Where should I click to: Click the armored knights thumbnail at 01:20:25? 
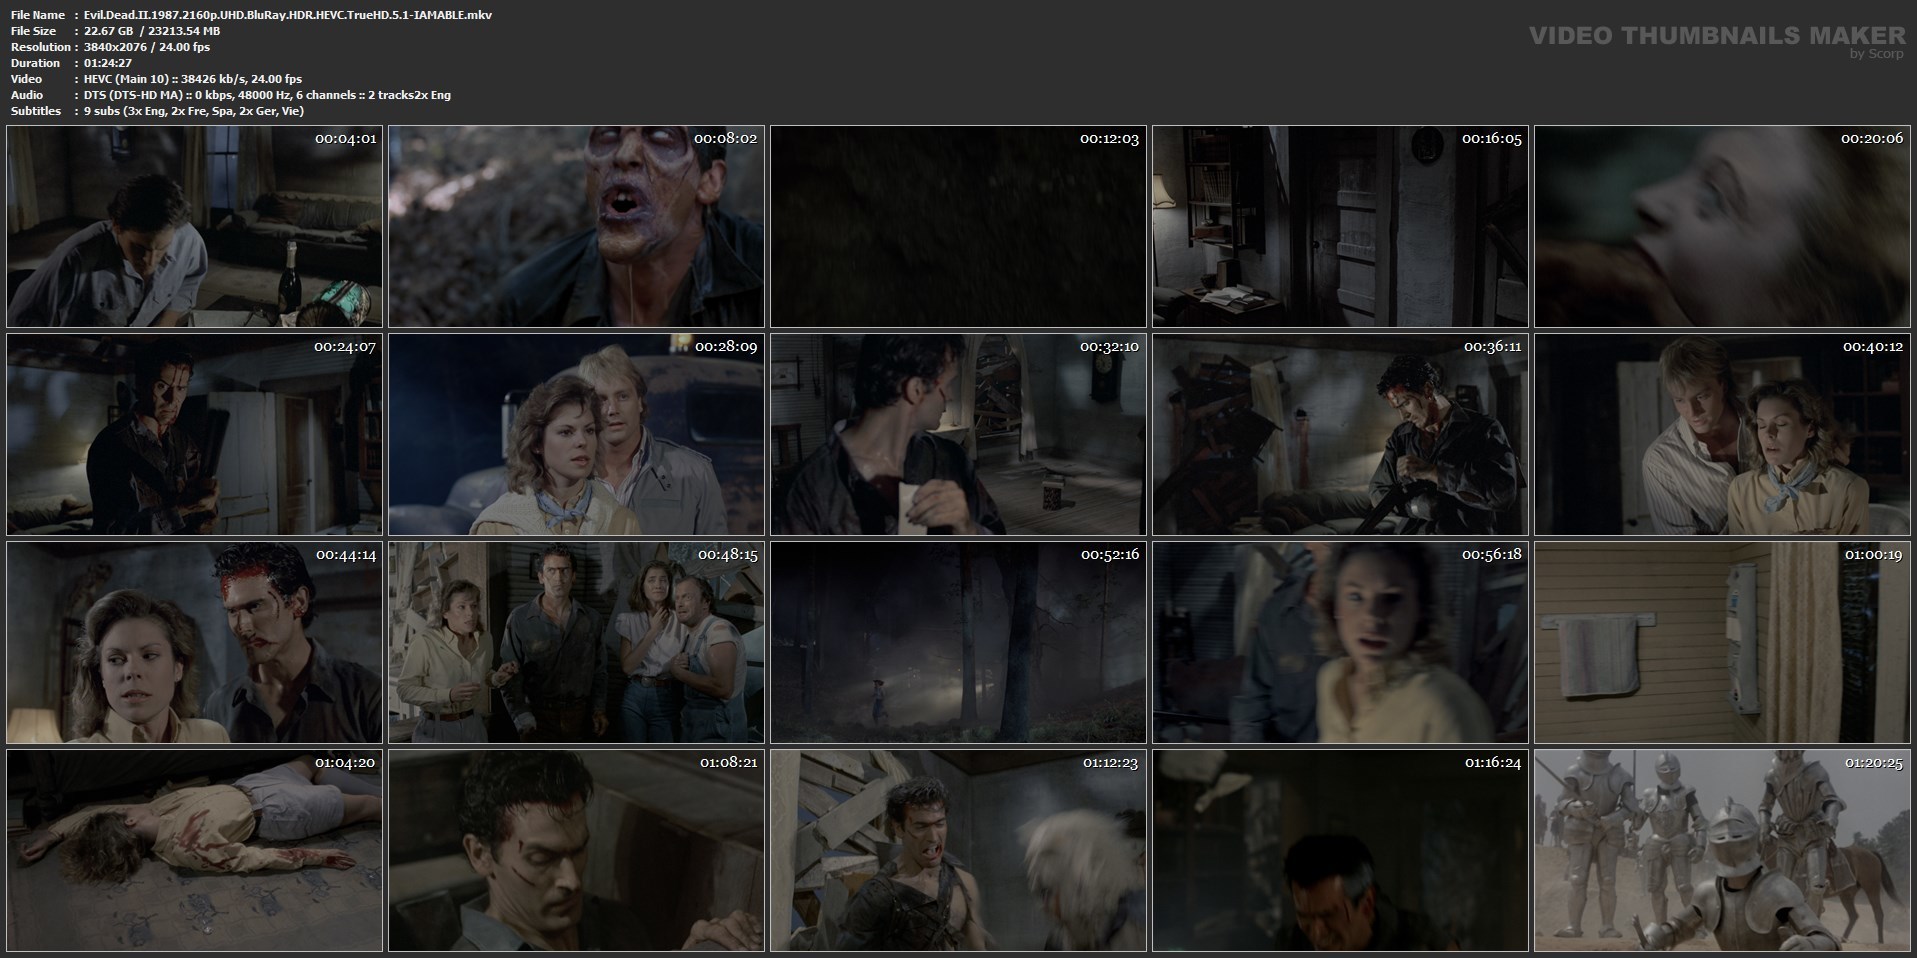coord(1722,851)
